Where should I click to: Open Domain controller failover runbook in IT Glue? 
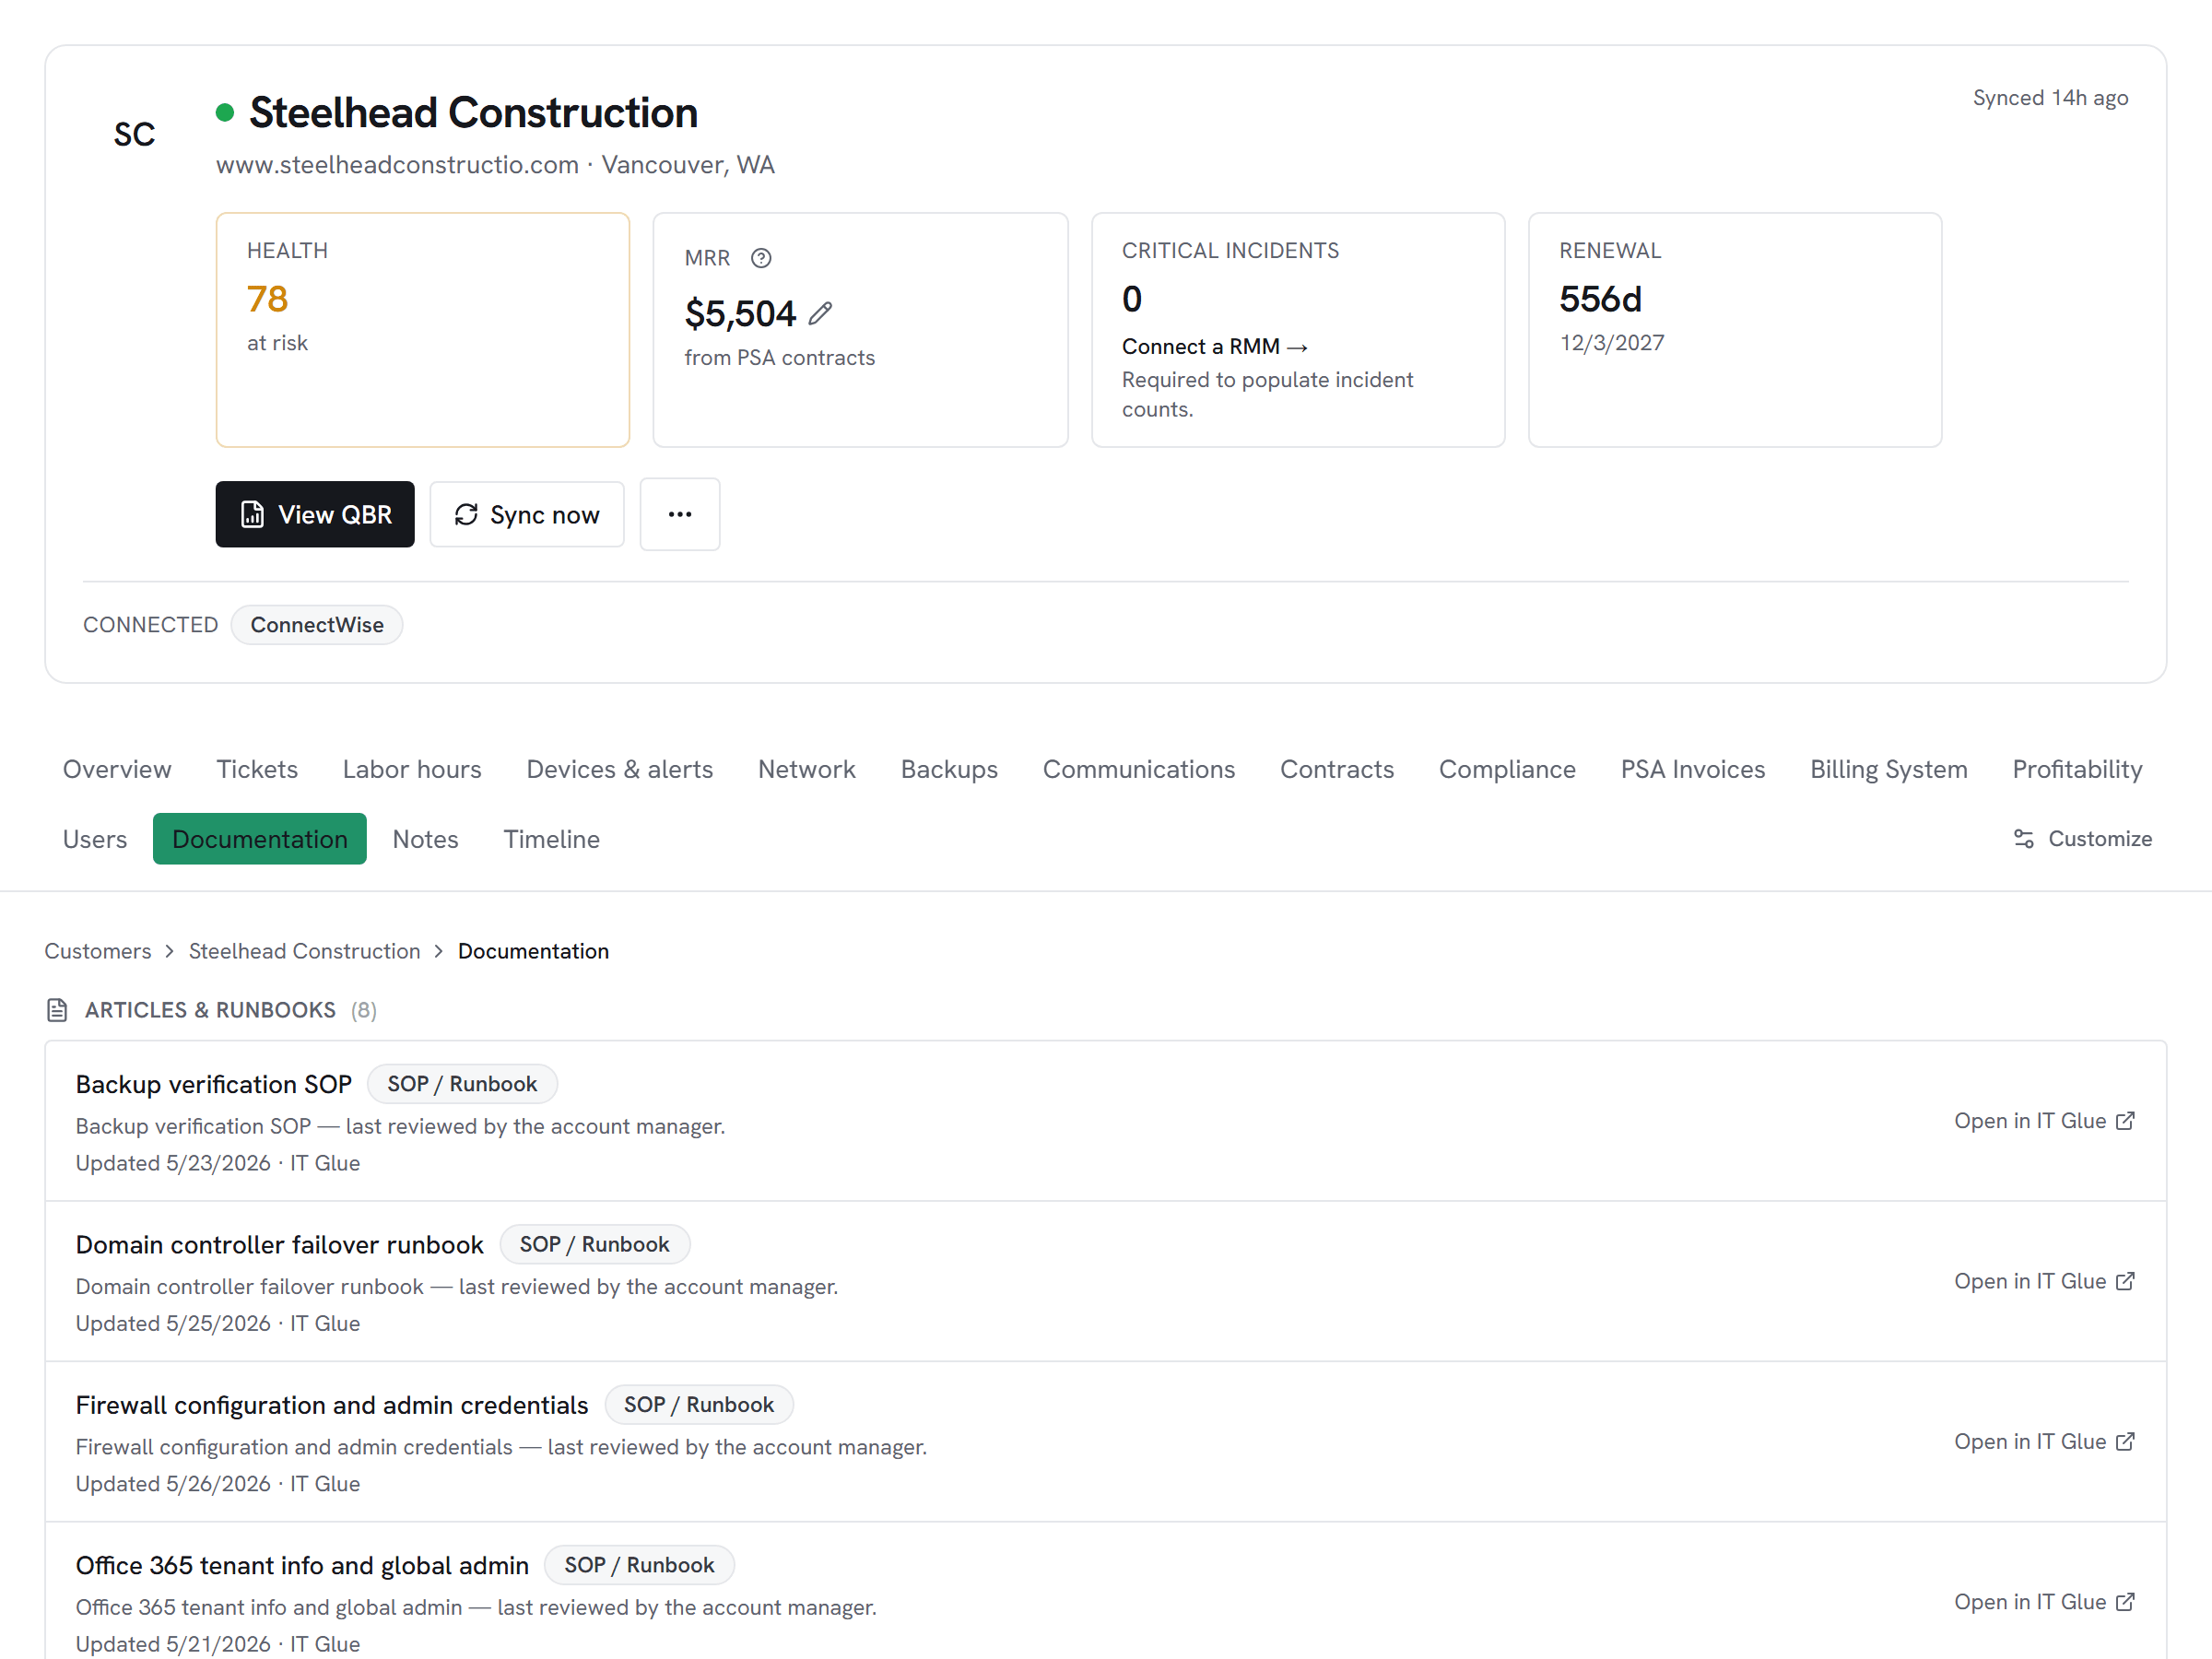pyautogui.click(x=2045, y=1281)
